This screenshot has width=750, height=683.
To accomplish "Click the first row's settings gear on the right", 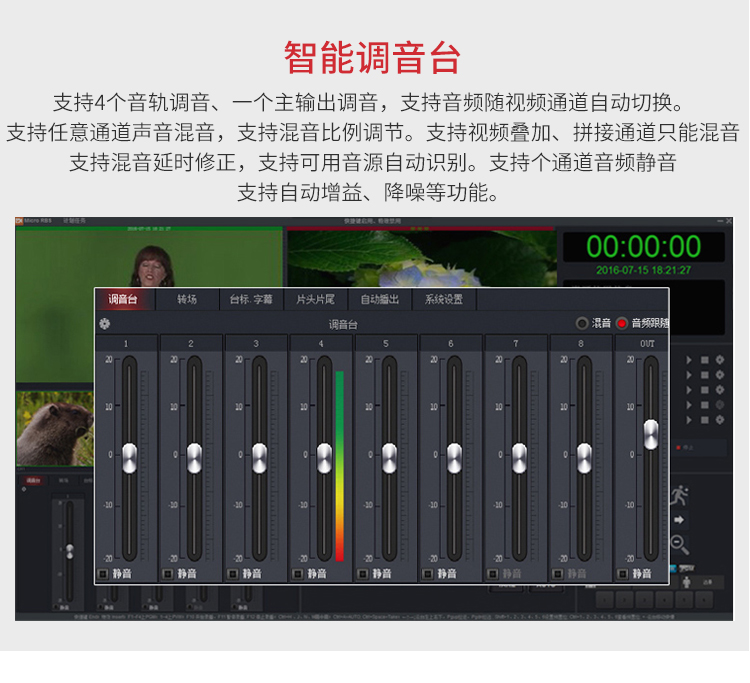I will click(719, 360).
